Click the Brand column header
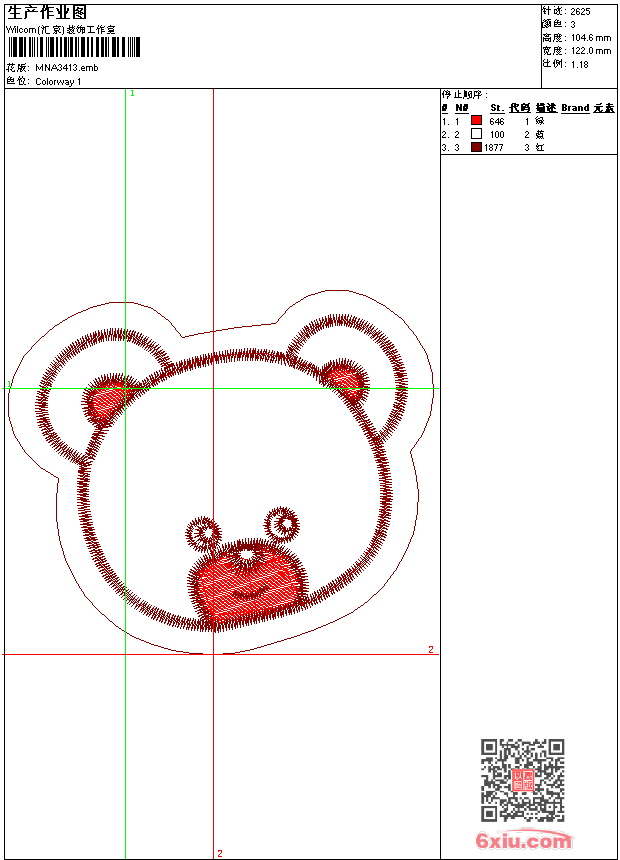 pos(575,107)
